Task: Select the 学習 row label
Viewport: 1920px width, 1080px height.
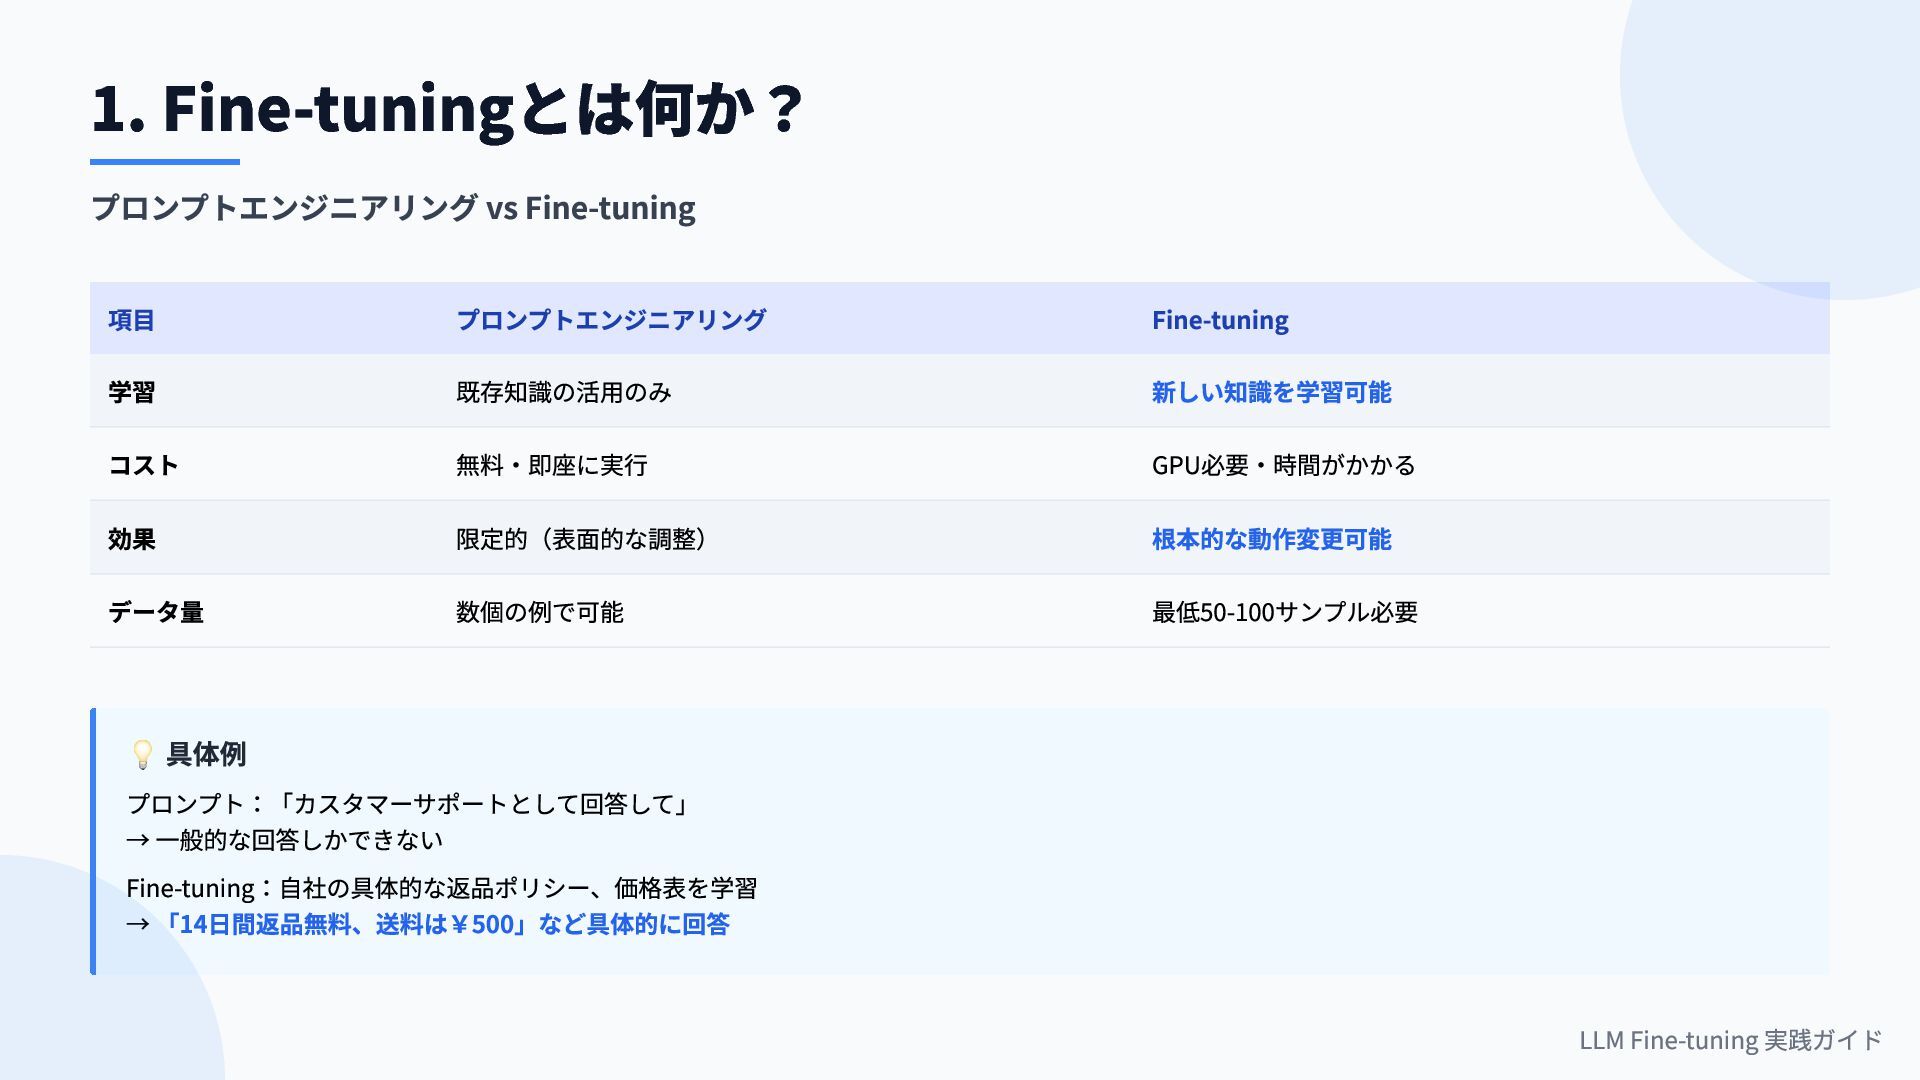Action: click(131, 392)
